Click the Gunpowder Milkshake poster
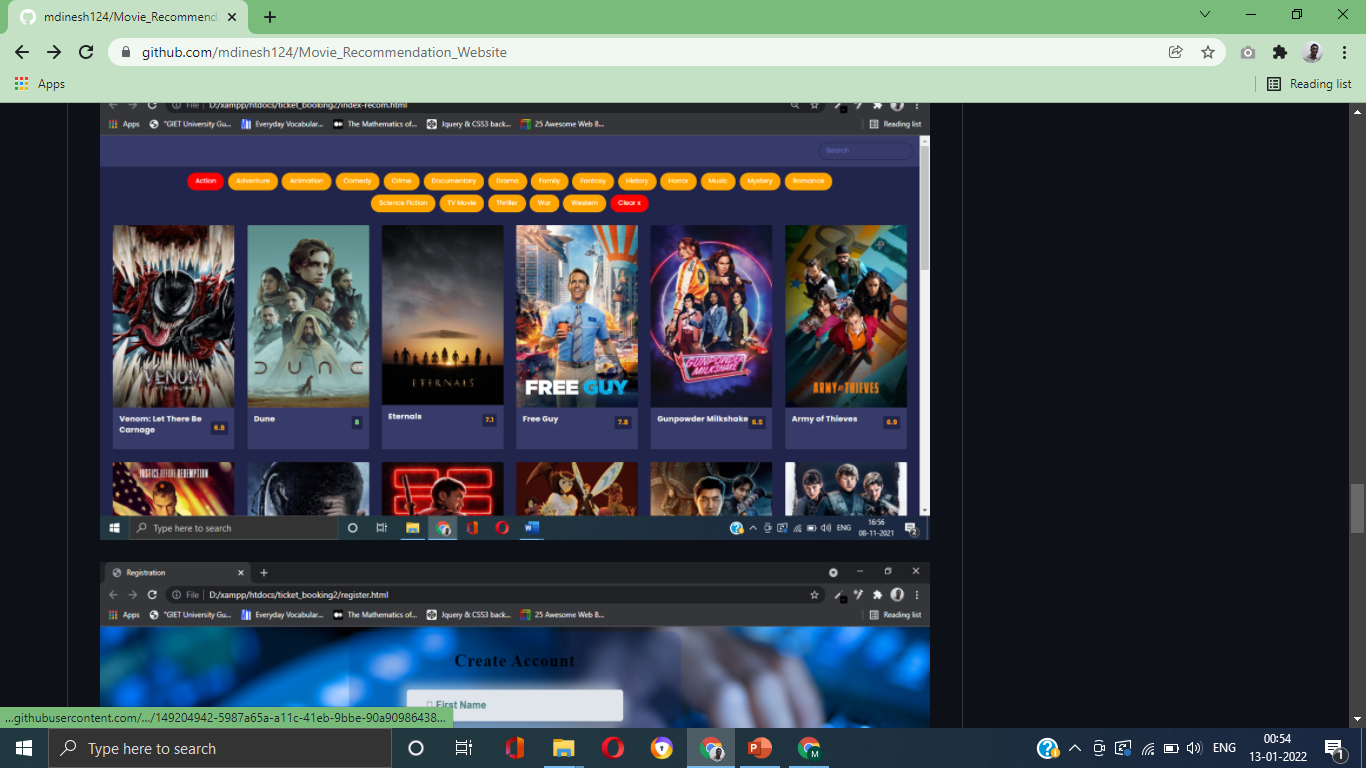This screenshot has width=1366, height=768. point(711,316)
